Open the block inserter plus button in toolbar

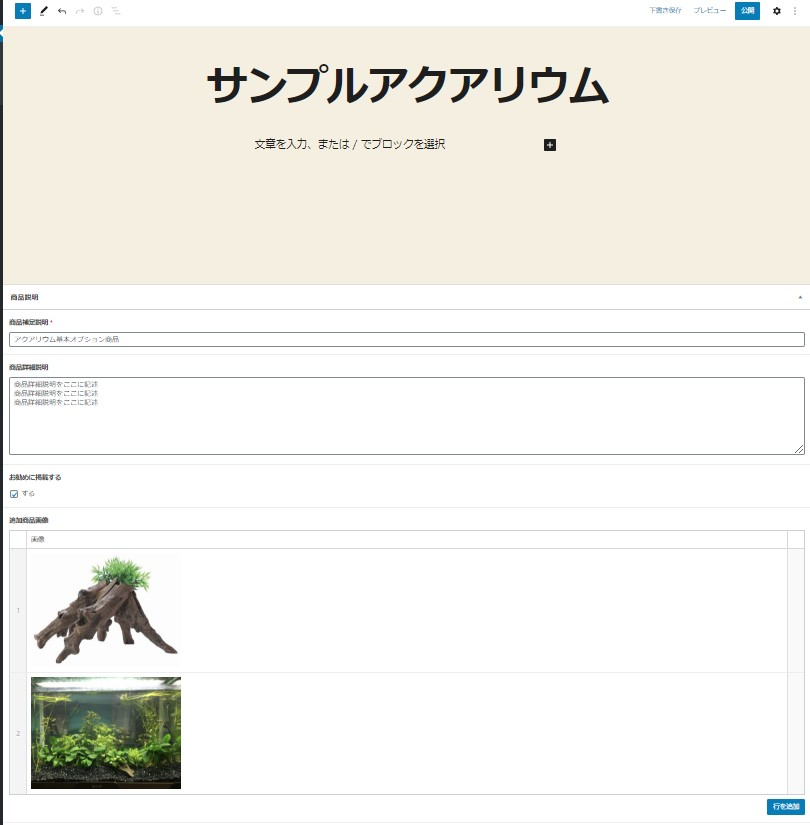[x=23, y=11]
